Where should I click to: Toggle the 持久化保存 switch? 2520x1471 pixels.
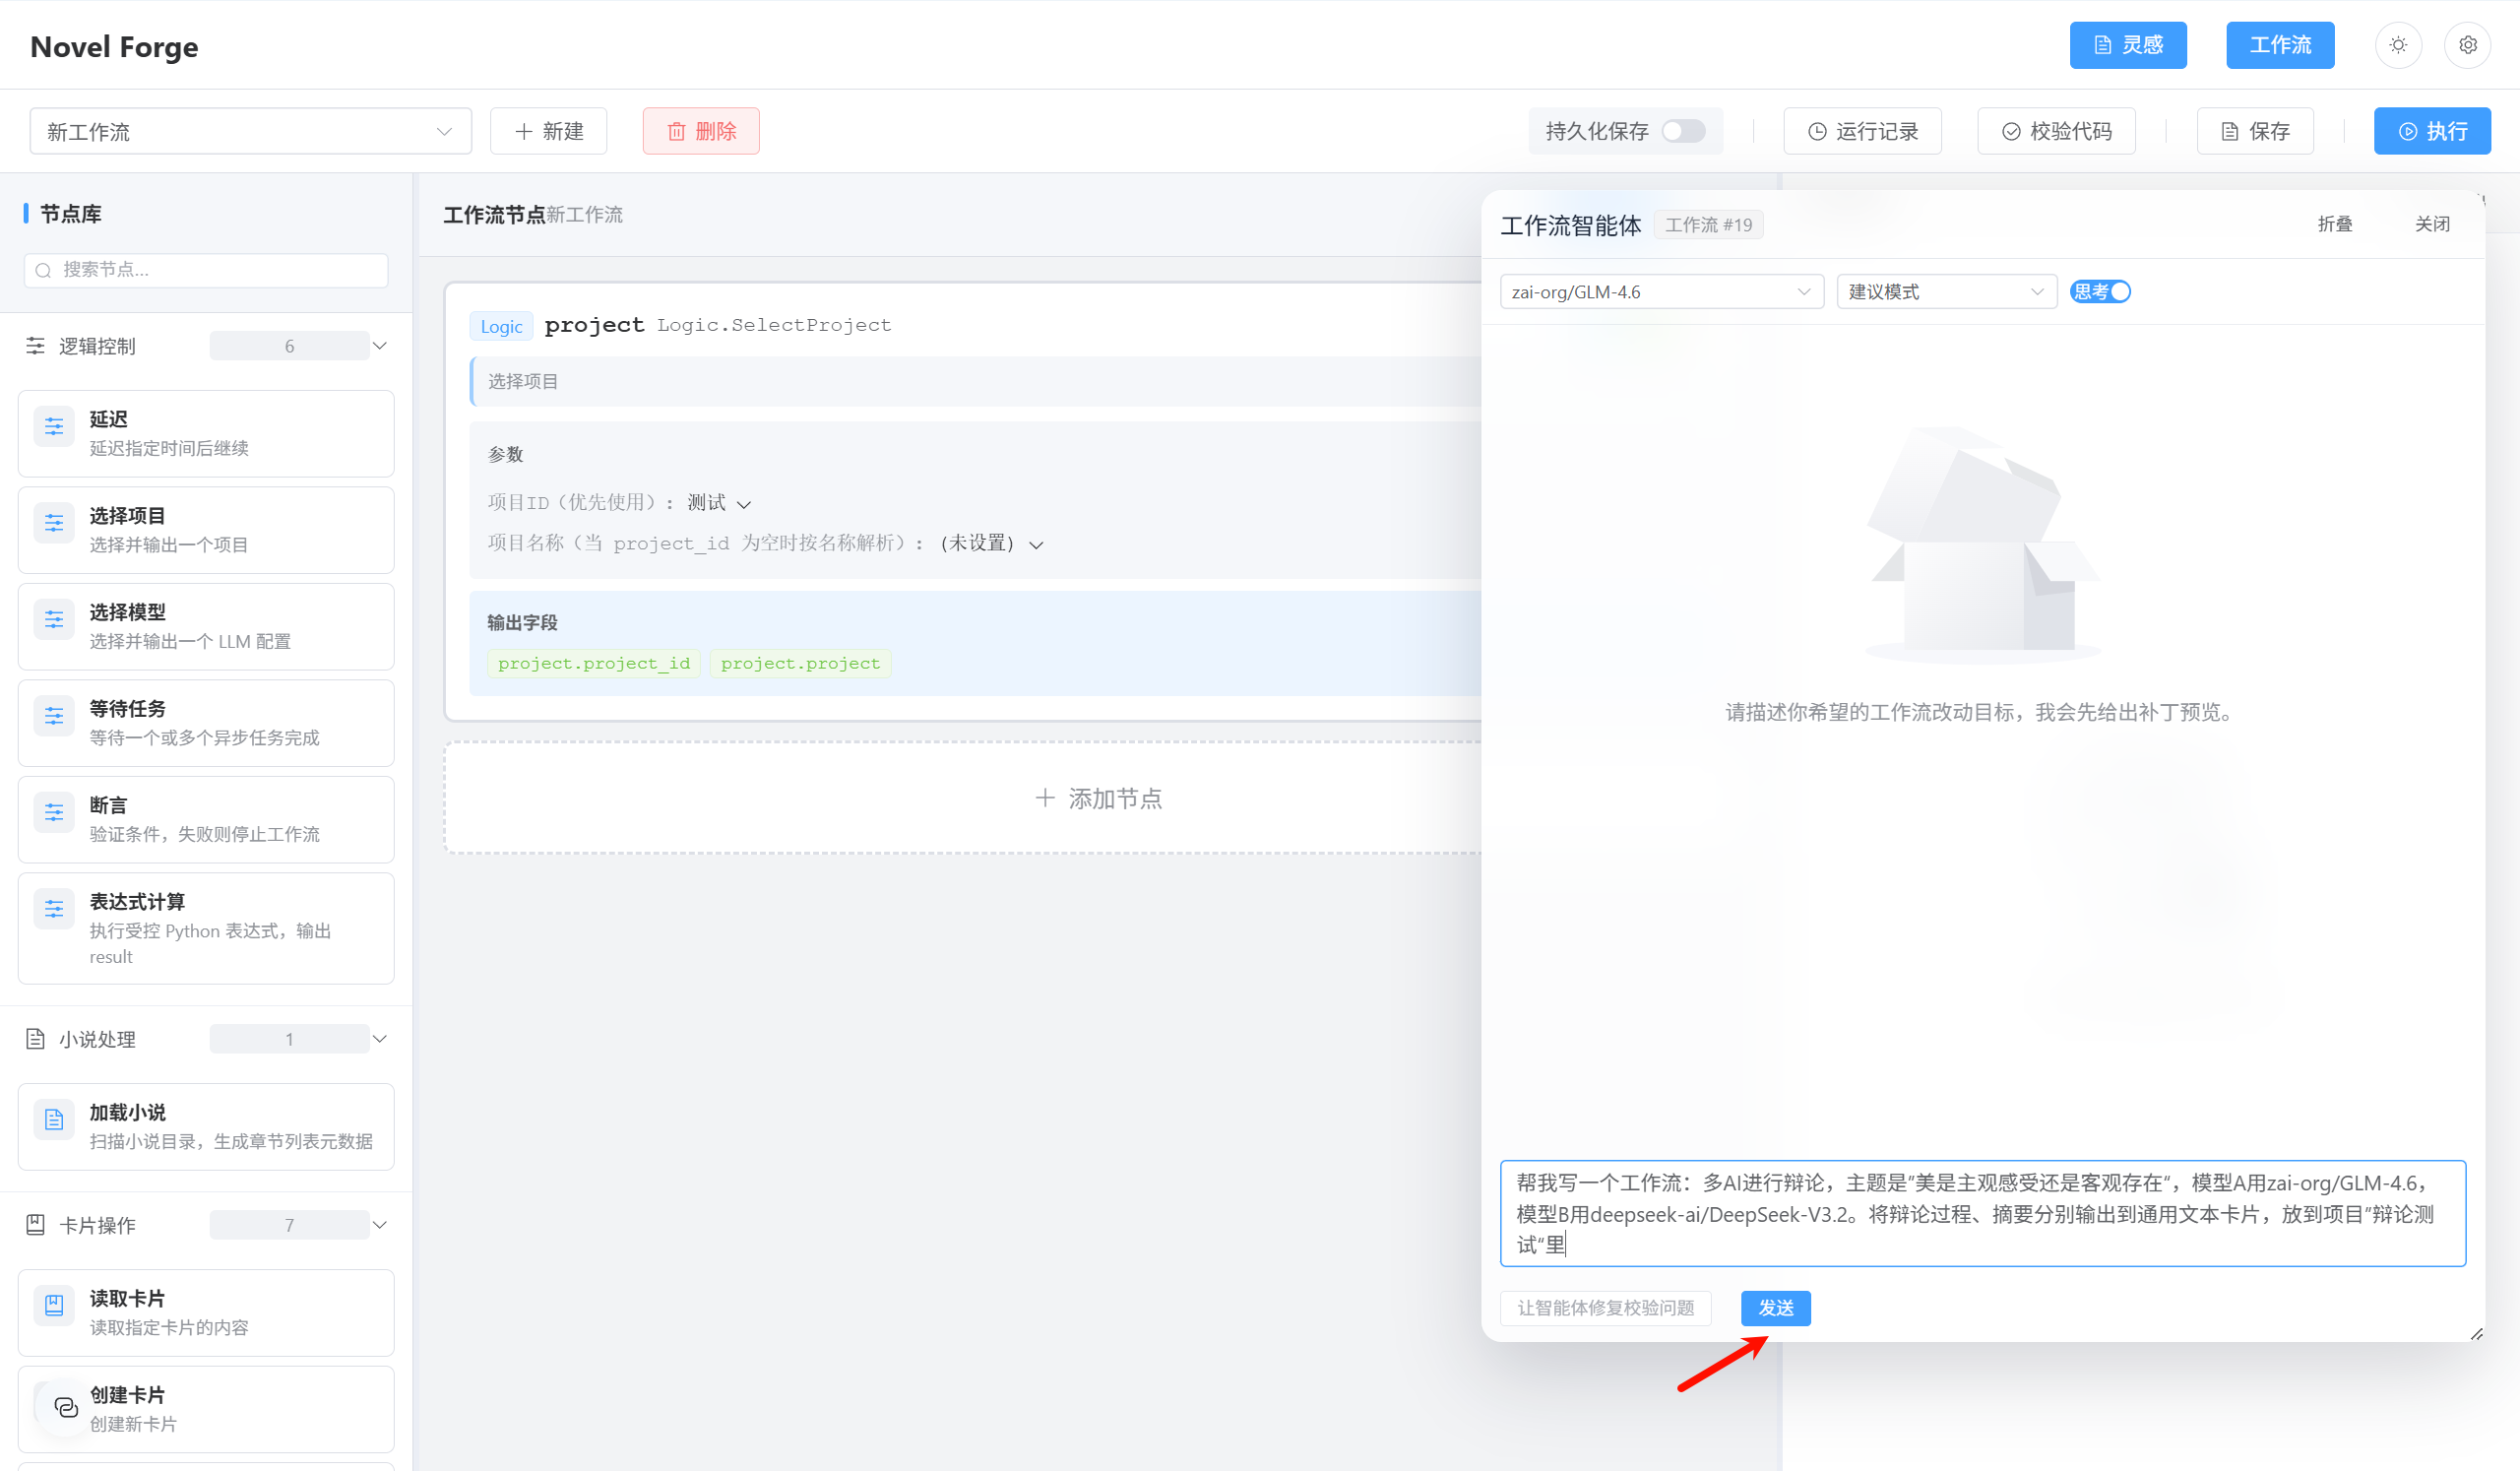[1683, 131]
